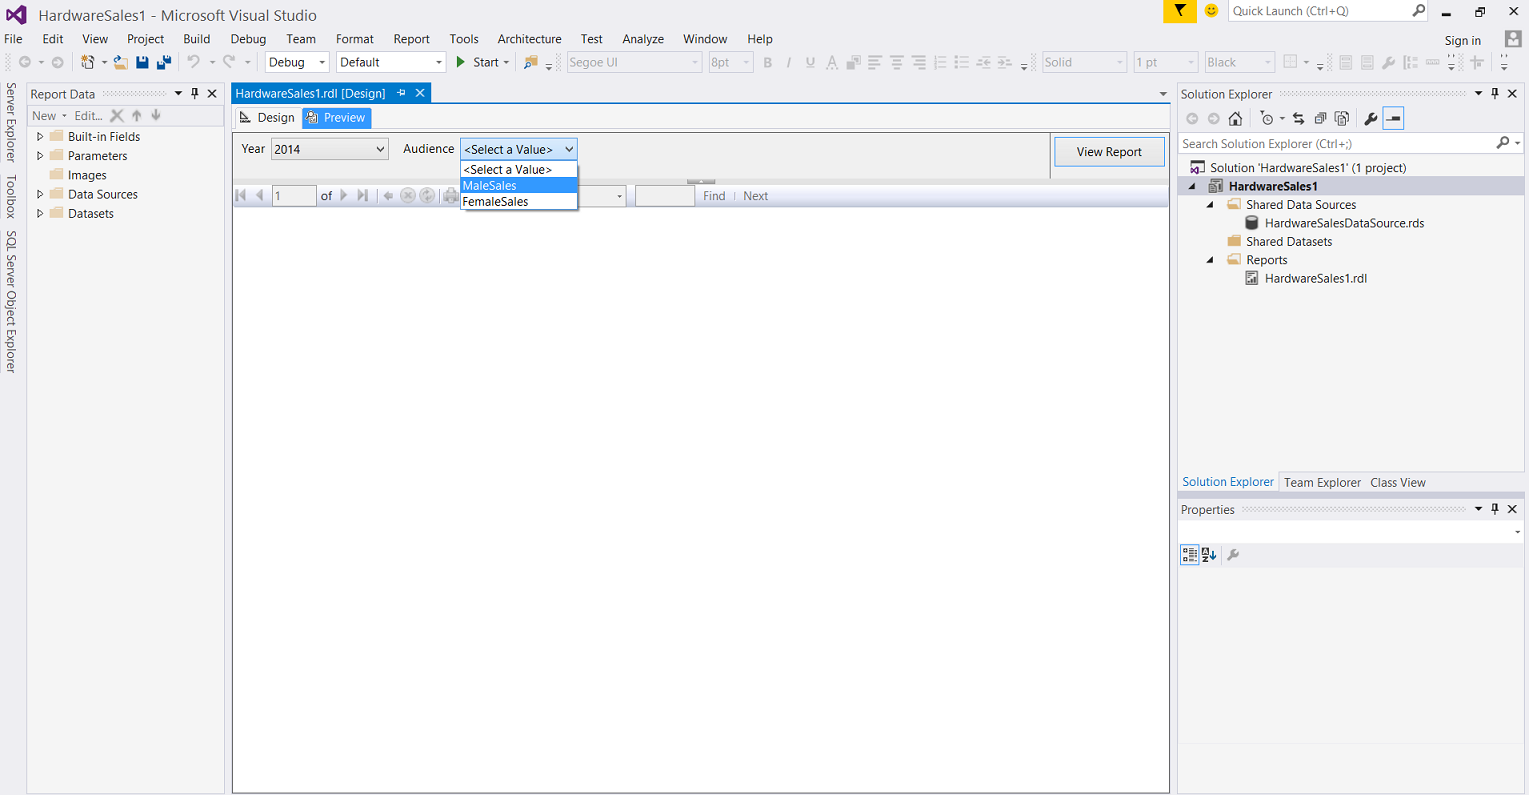This screenshot has height=795, width=1529.
Task: Select FemaleSales from Audience list
Action: [519, 202]
